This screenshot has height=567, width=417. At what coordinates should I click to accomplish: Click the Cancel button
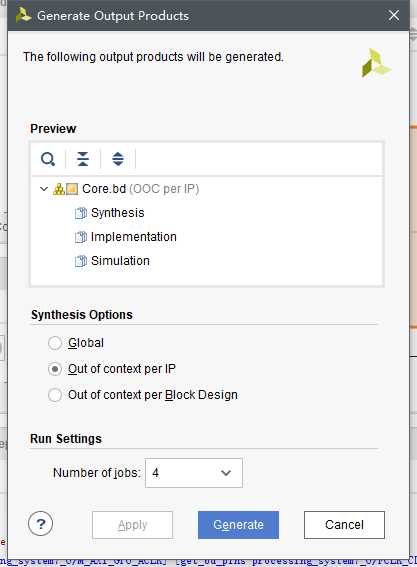(344, 525)
